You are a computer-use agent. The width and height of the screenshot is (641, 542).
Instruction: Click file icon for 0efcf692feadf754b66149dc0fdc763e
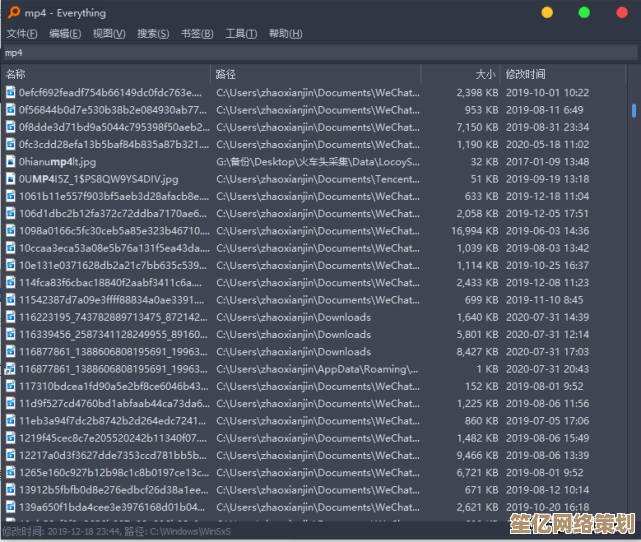point(11,93)
